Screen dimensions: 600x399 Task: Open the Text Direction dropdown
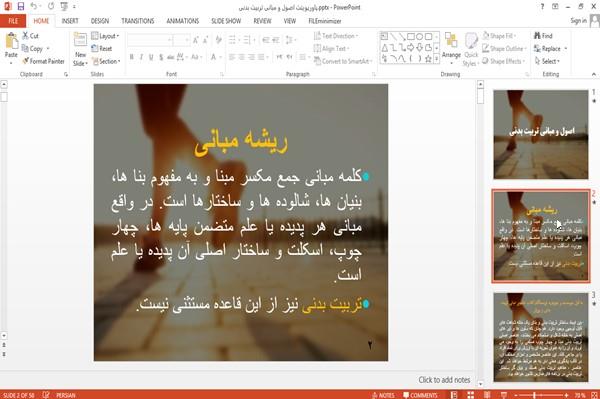336,36
